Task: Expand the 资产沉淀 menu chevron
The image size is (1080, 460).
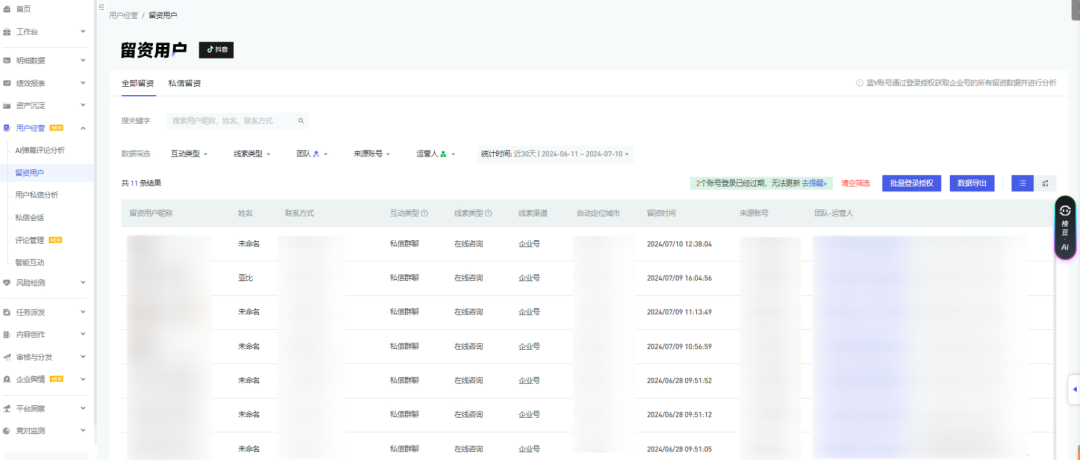Action: [83, 105]
